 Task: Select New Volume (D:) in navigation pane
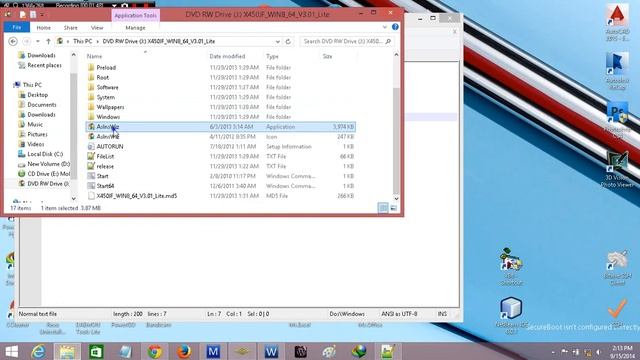49,164
